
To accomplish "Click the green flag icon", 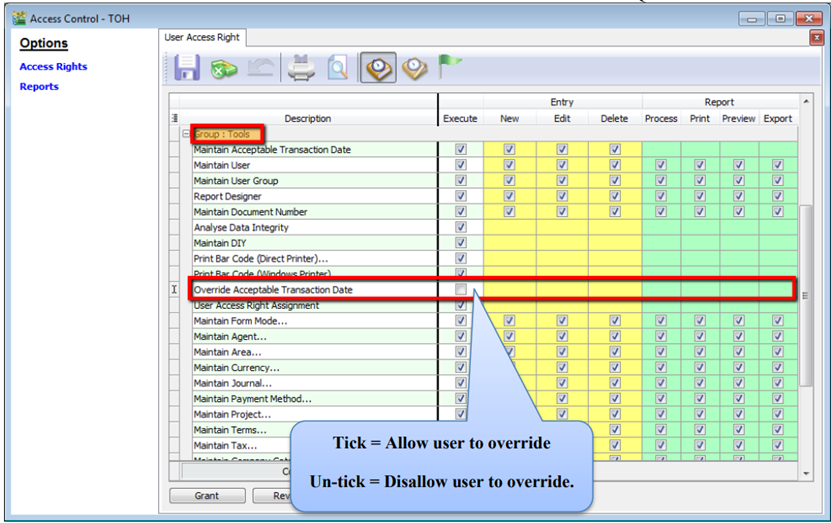I will pos(450,67).
